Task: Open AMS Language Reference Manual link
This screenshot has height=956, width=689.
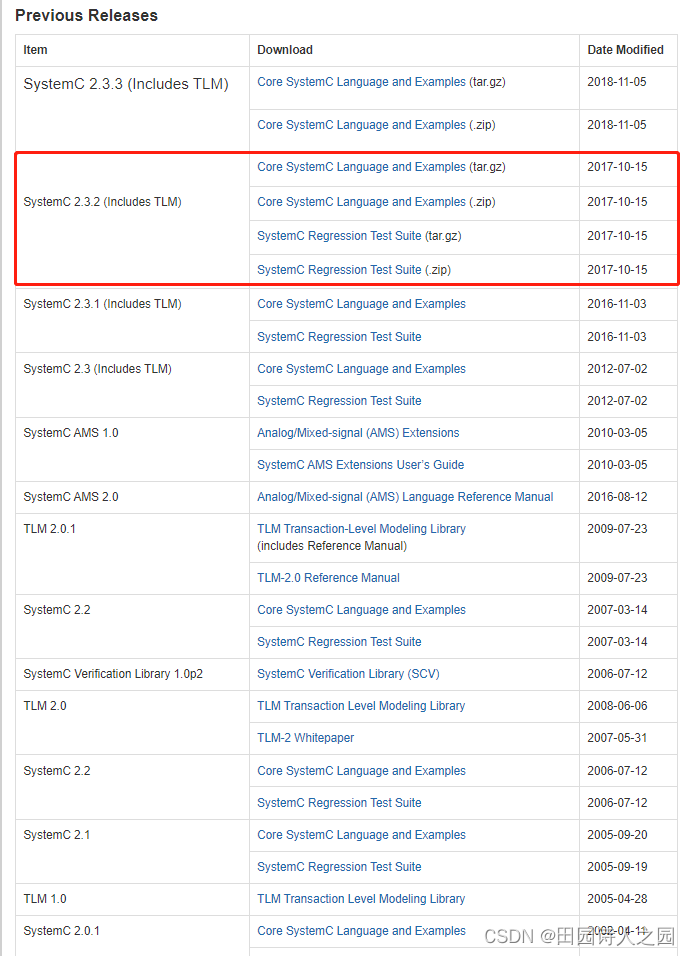Action: 405,497
